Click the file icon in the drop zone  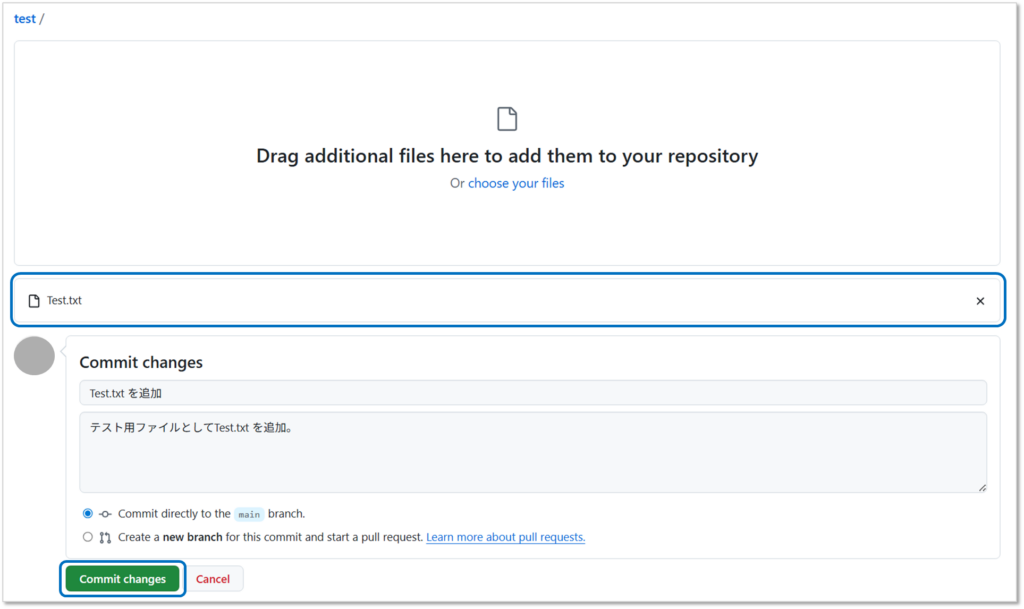[507, 120]
